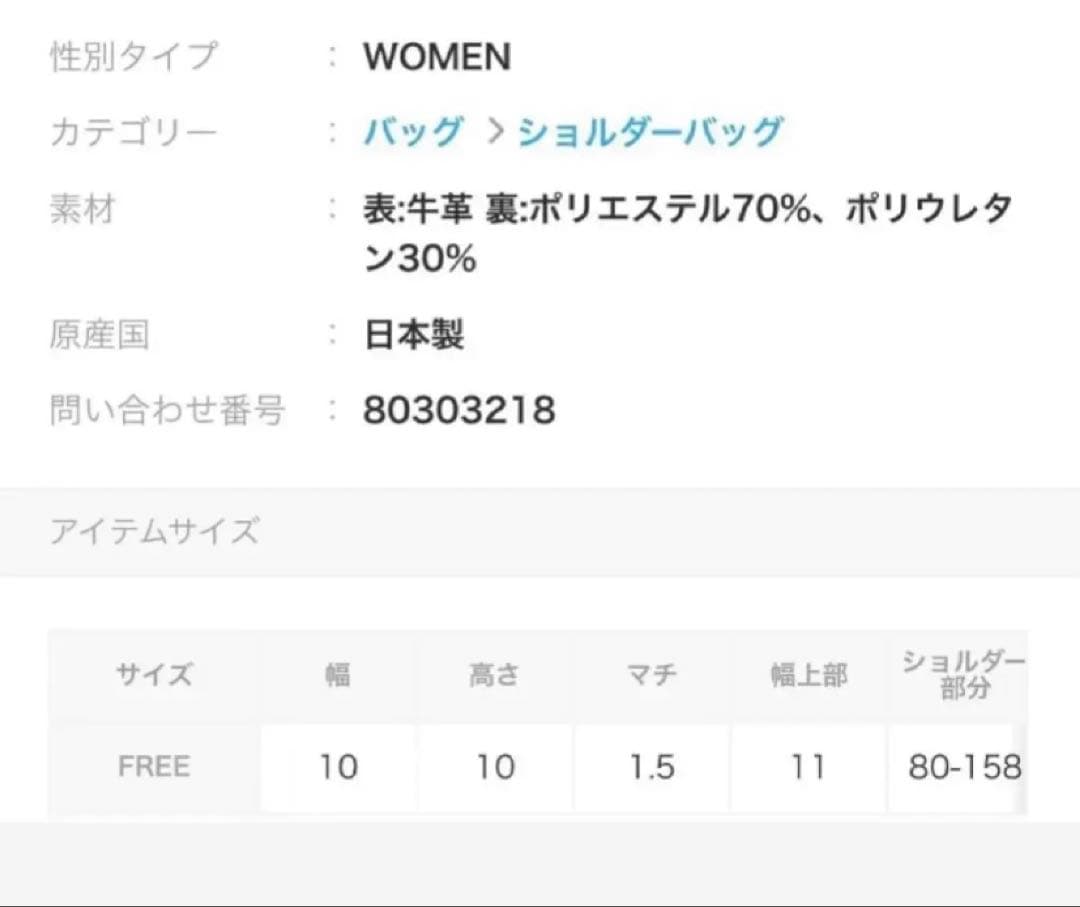The height and width of the screenshot is (907, 1080).
Task: Open the バッグ category link
Action: pos(413,132)
